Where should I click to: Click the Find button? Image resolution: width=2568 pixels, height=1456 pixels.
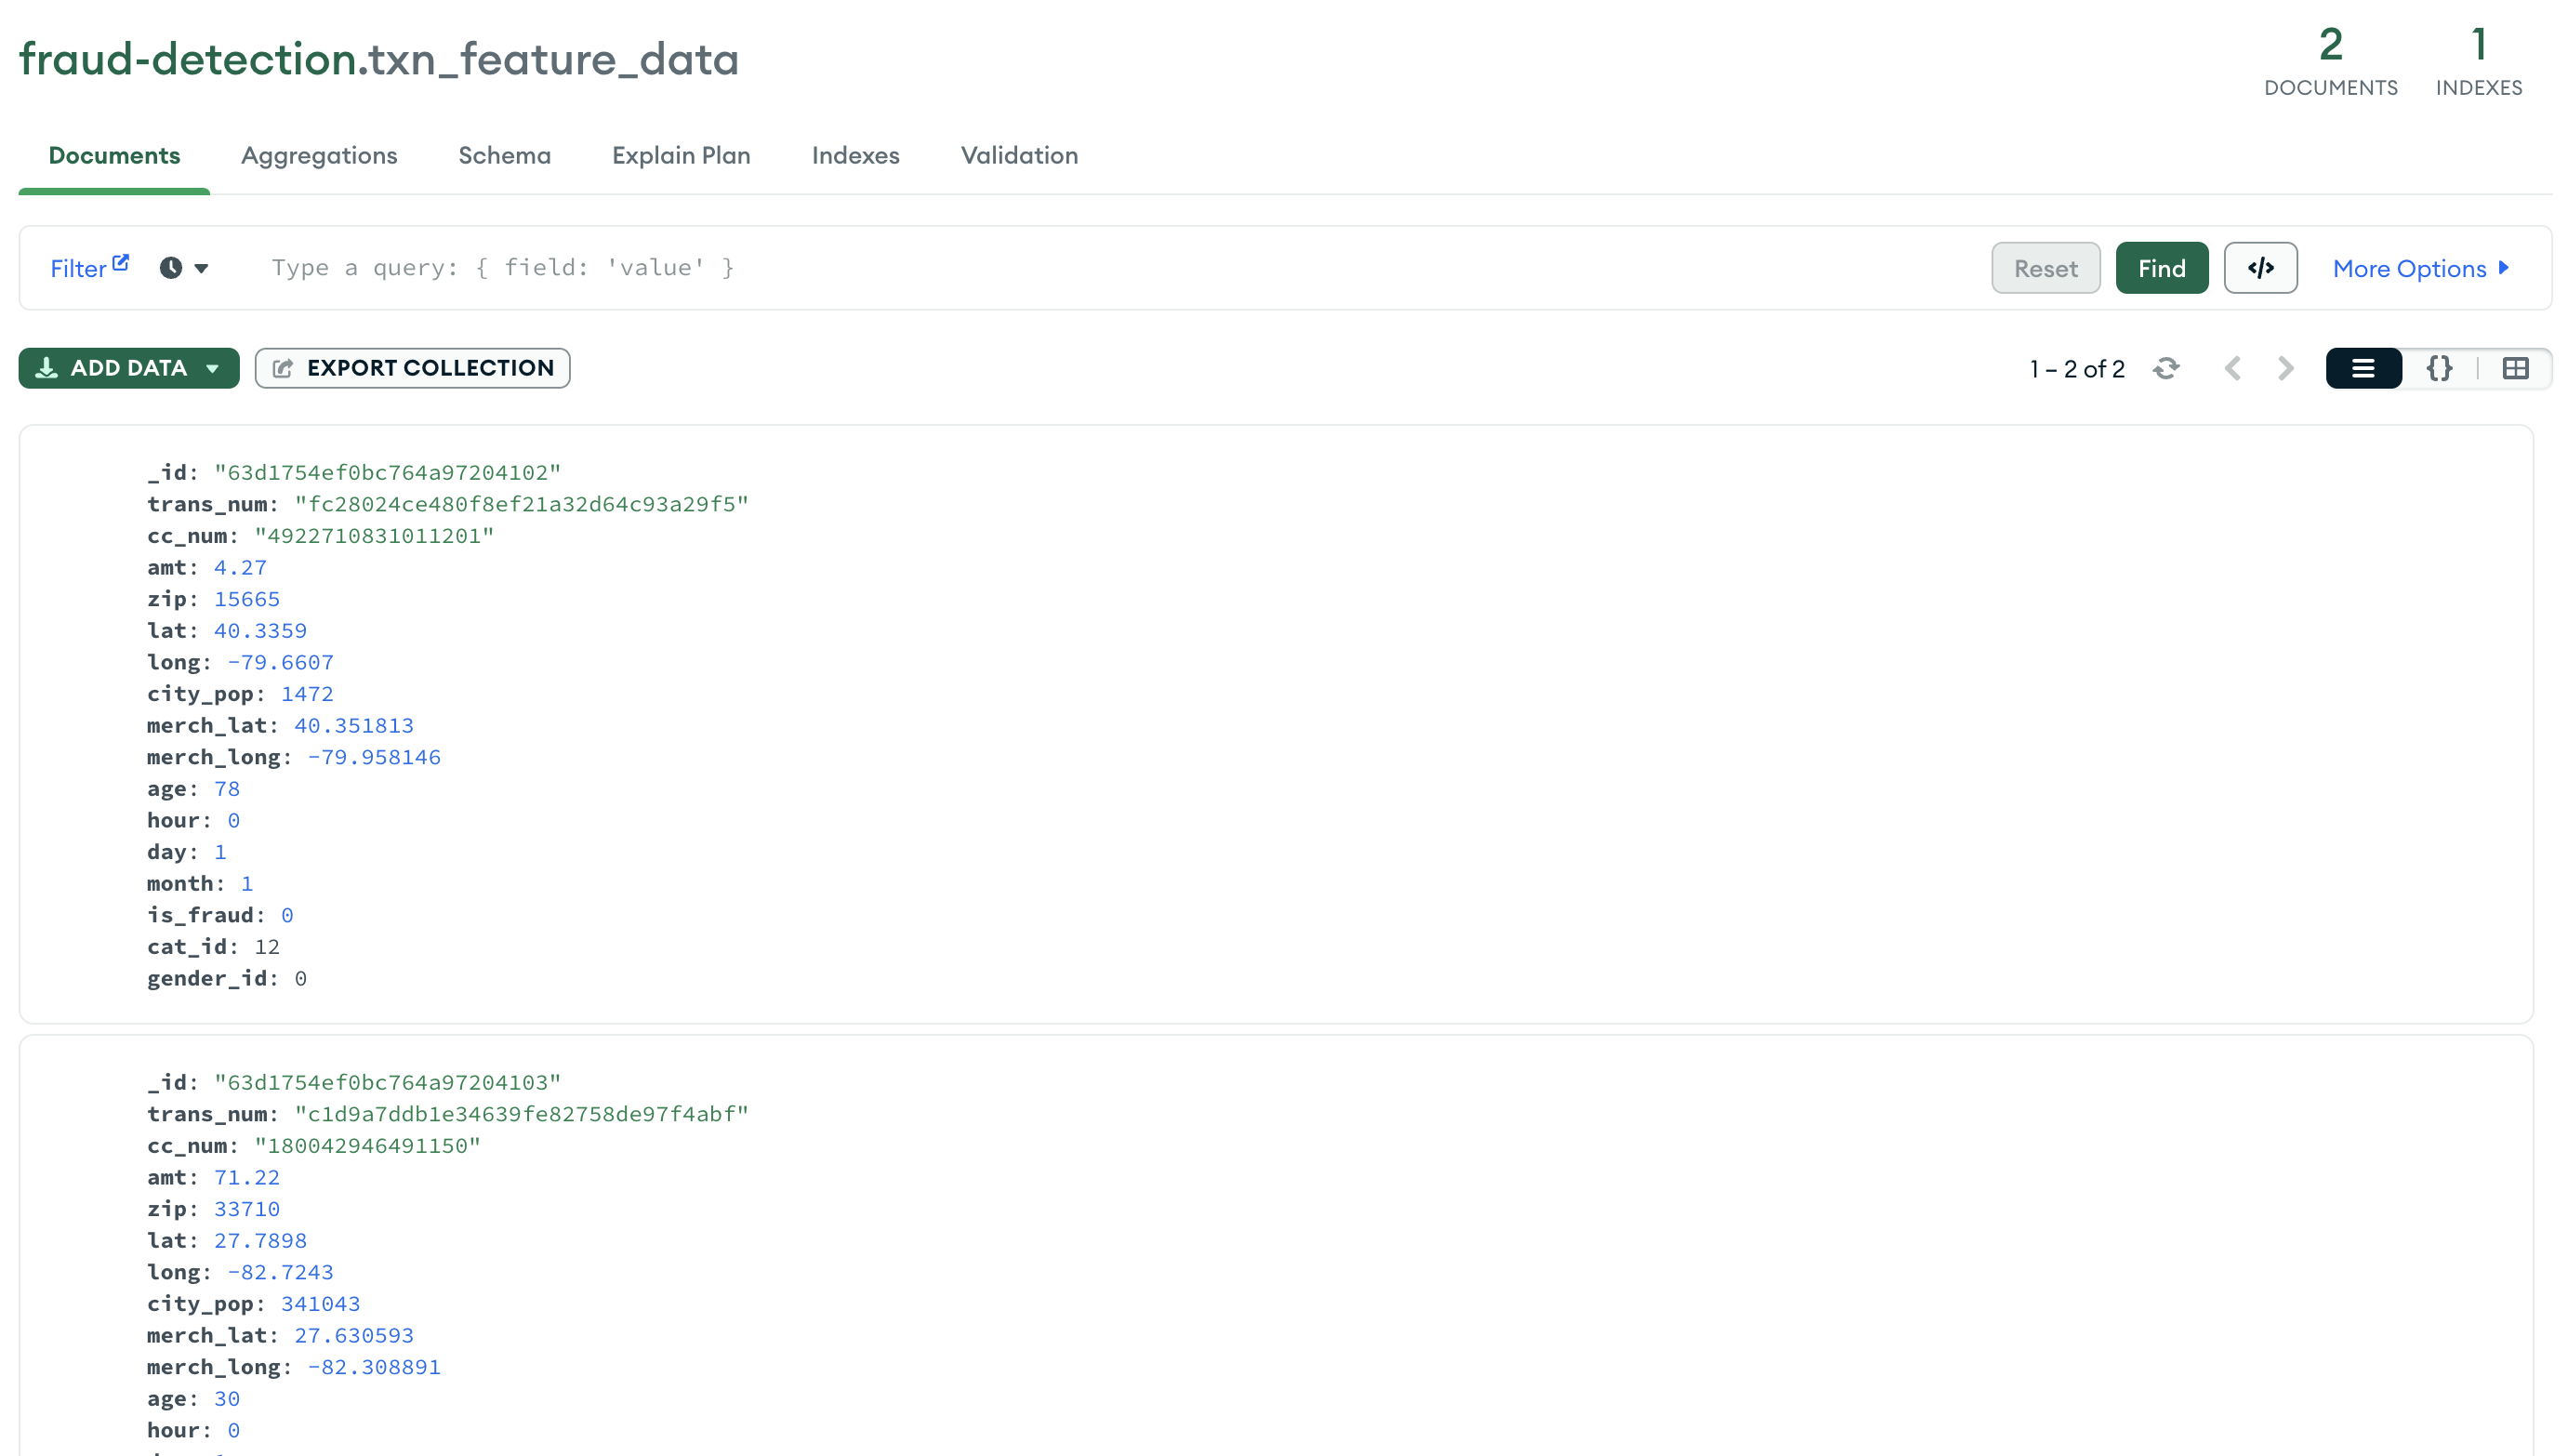(2161, 268)
